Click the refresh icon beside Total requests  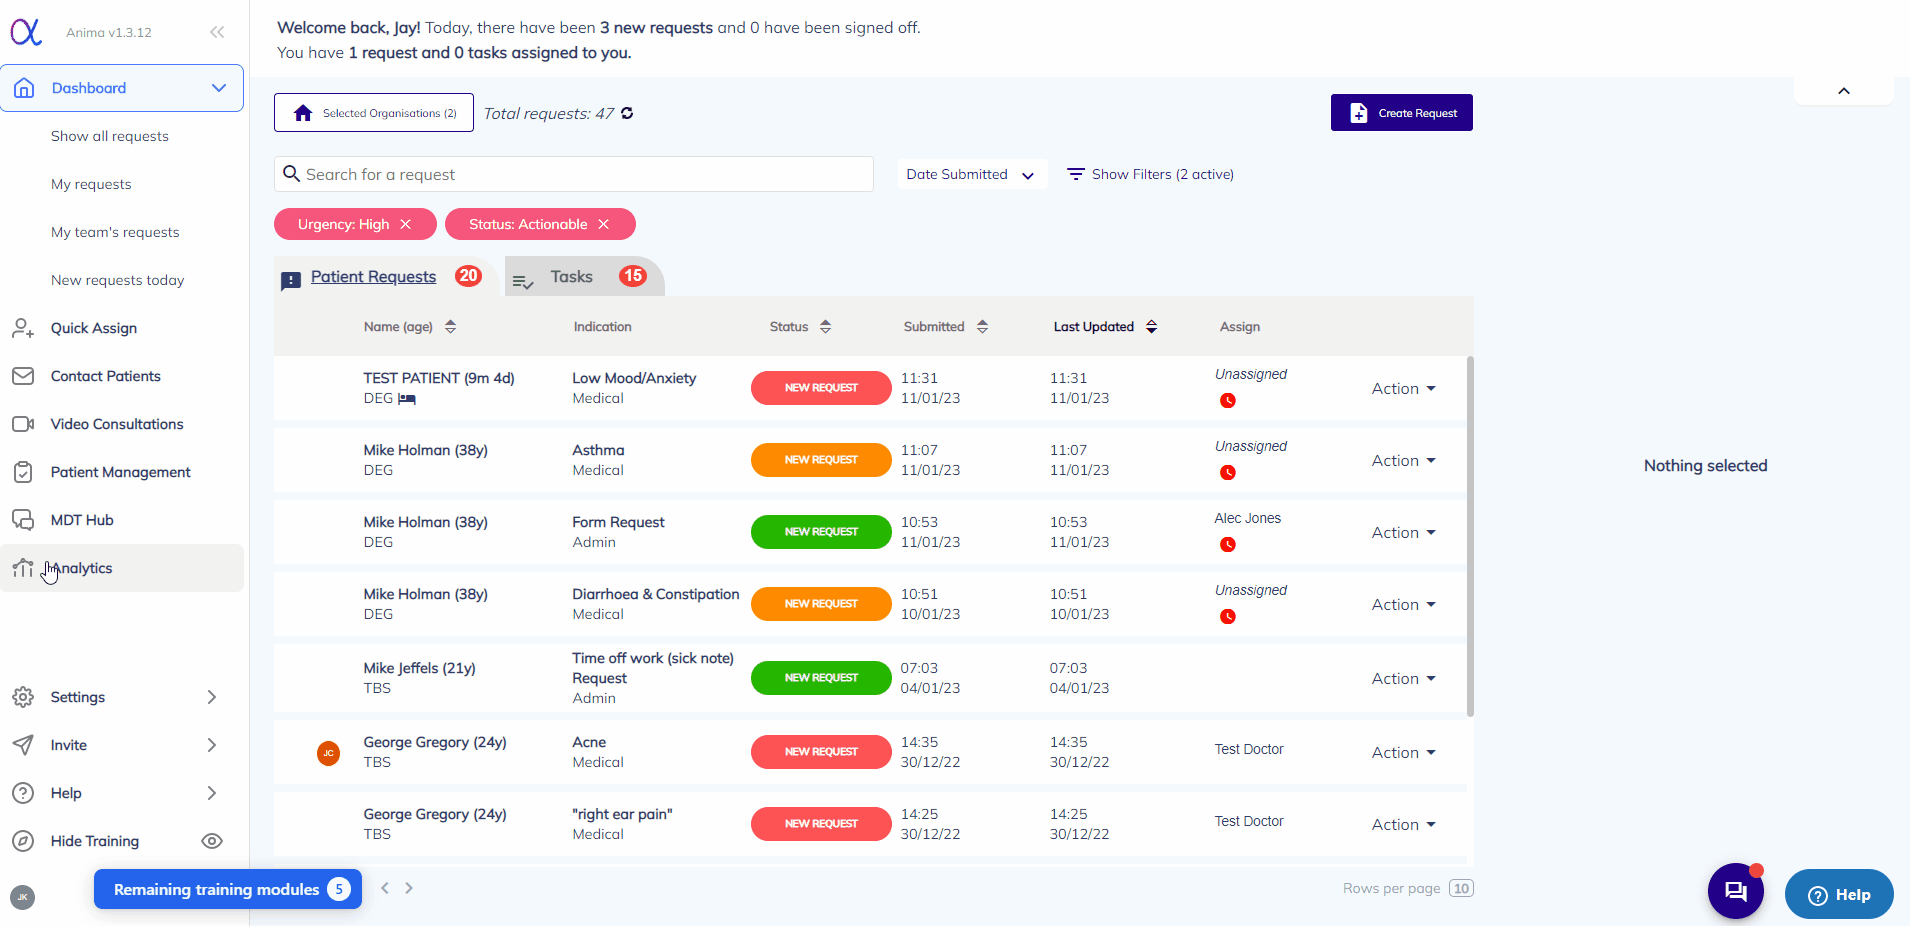point(627,113)
